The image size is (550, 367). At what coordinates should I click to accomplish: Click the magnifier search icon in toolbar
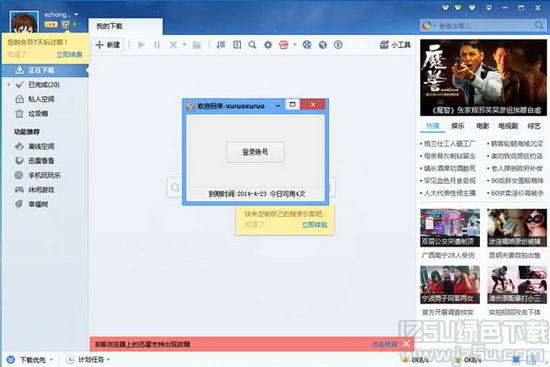(252, 45)
